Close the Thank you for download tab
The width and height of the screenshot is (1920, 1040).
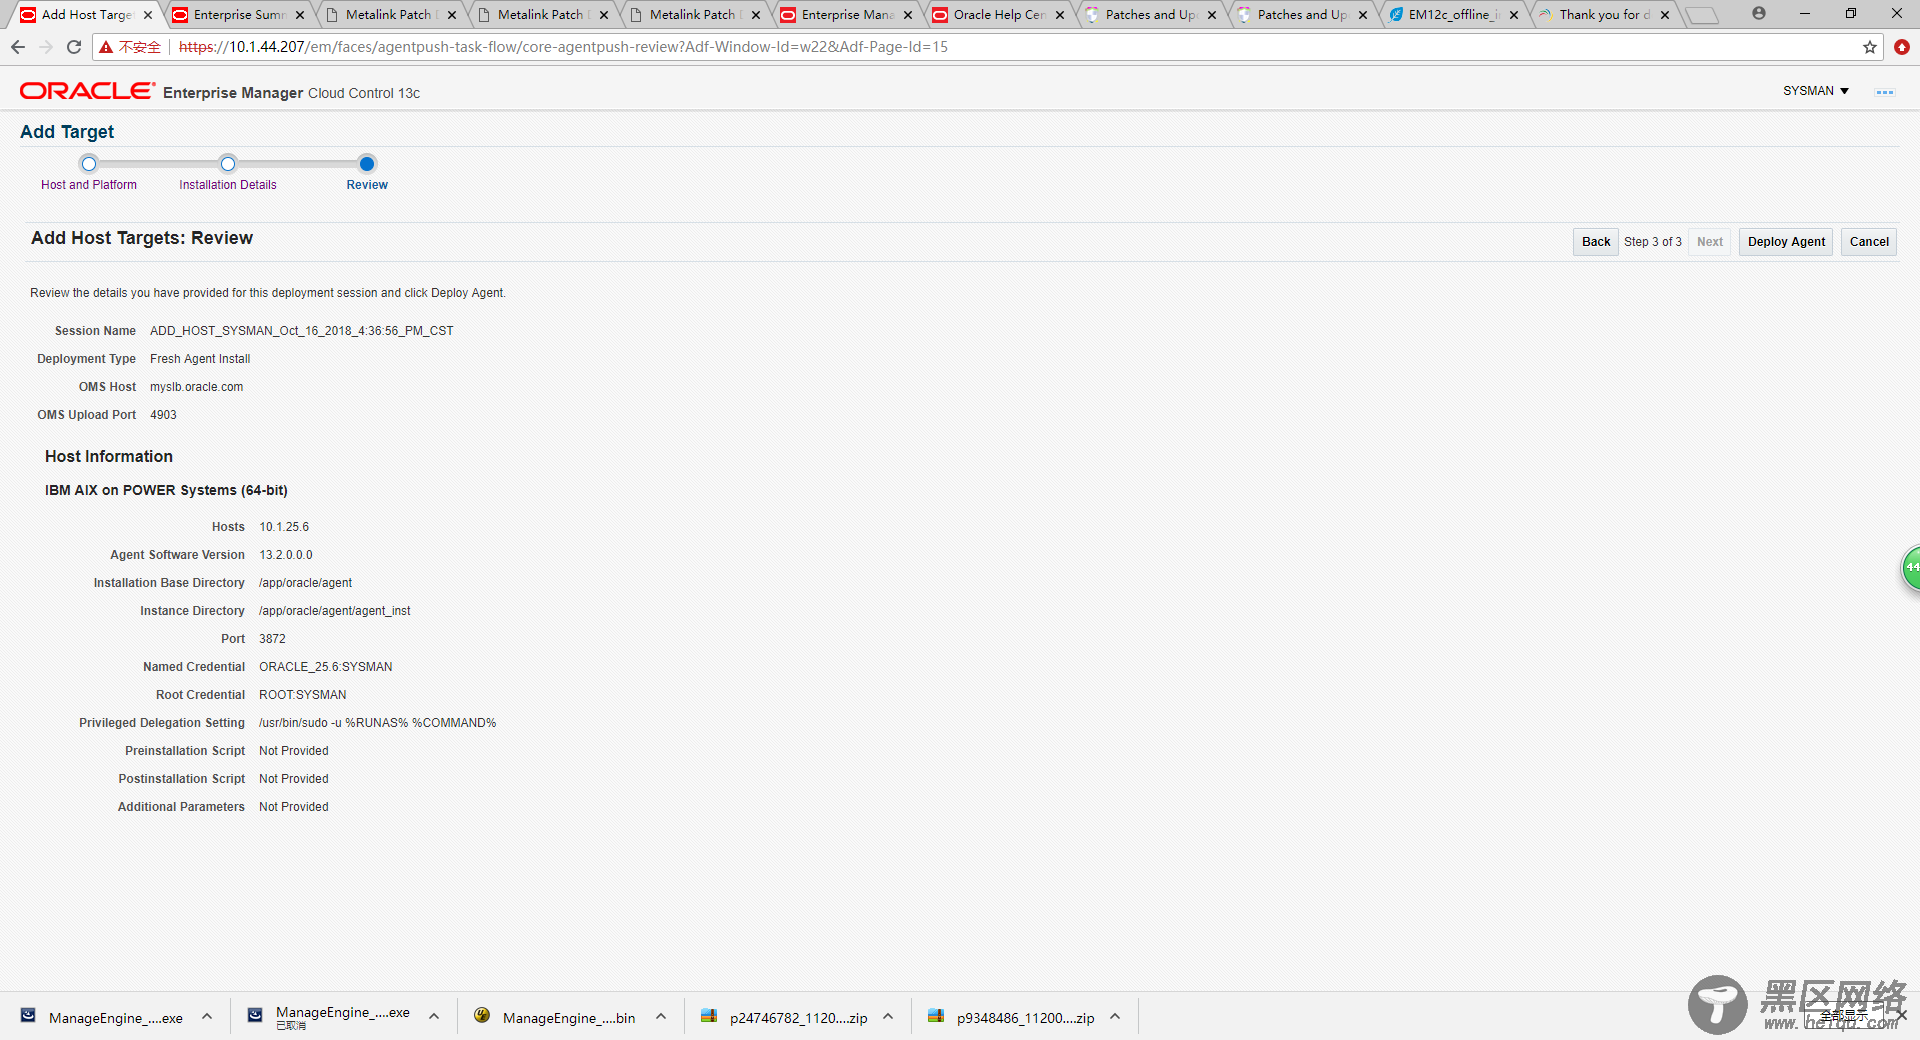click(1665, 15)
